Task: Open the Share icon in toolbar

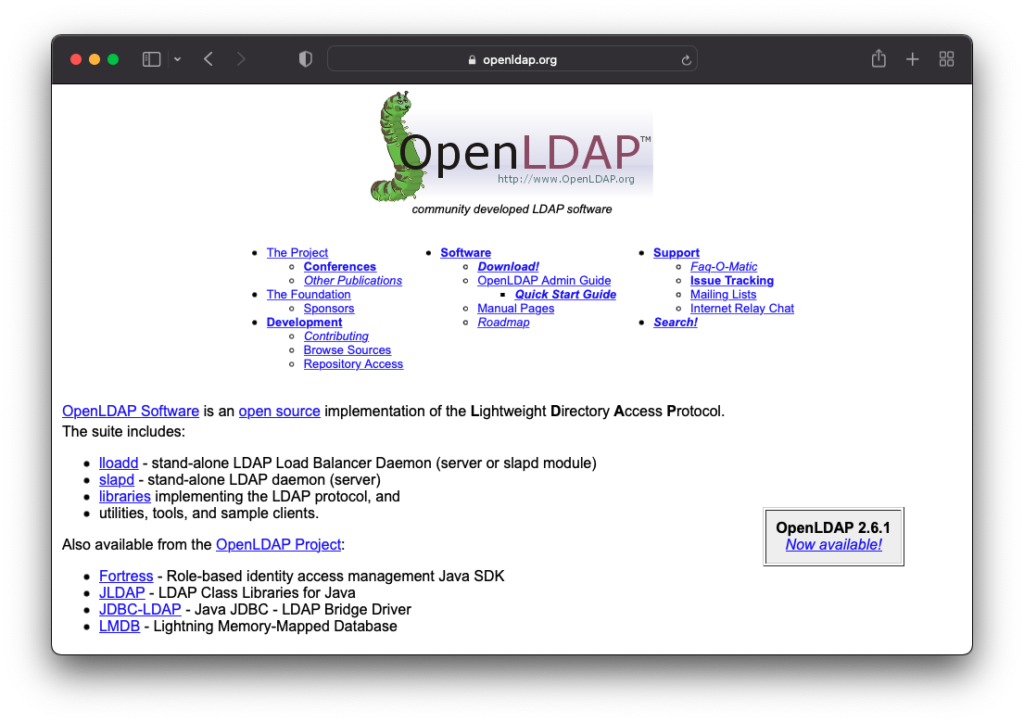Action: [x=878, y=59]
